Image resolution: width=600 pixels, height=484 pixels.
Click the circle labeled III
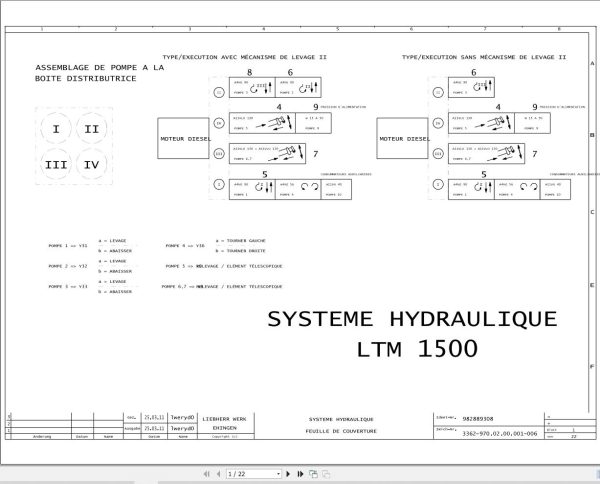pos(56,165)
